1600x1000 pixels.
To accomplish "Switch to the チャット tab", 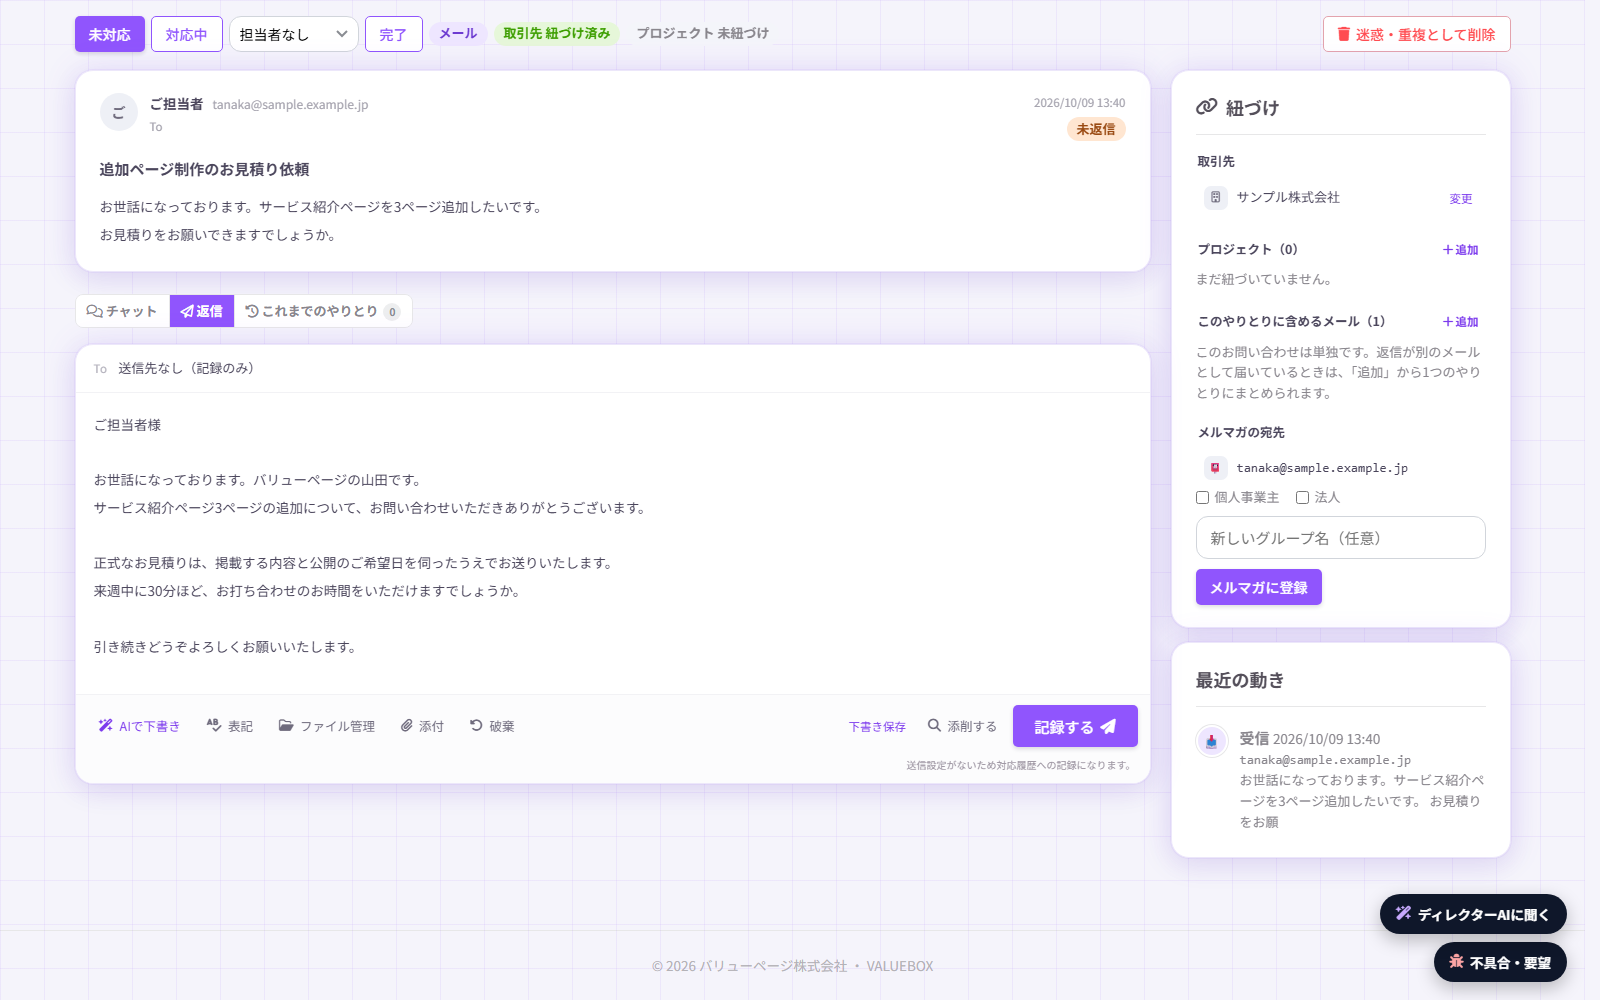I will (x=122, y=311).
